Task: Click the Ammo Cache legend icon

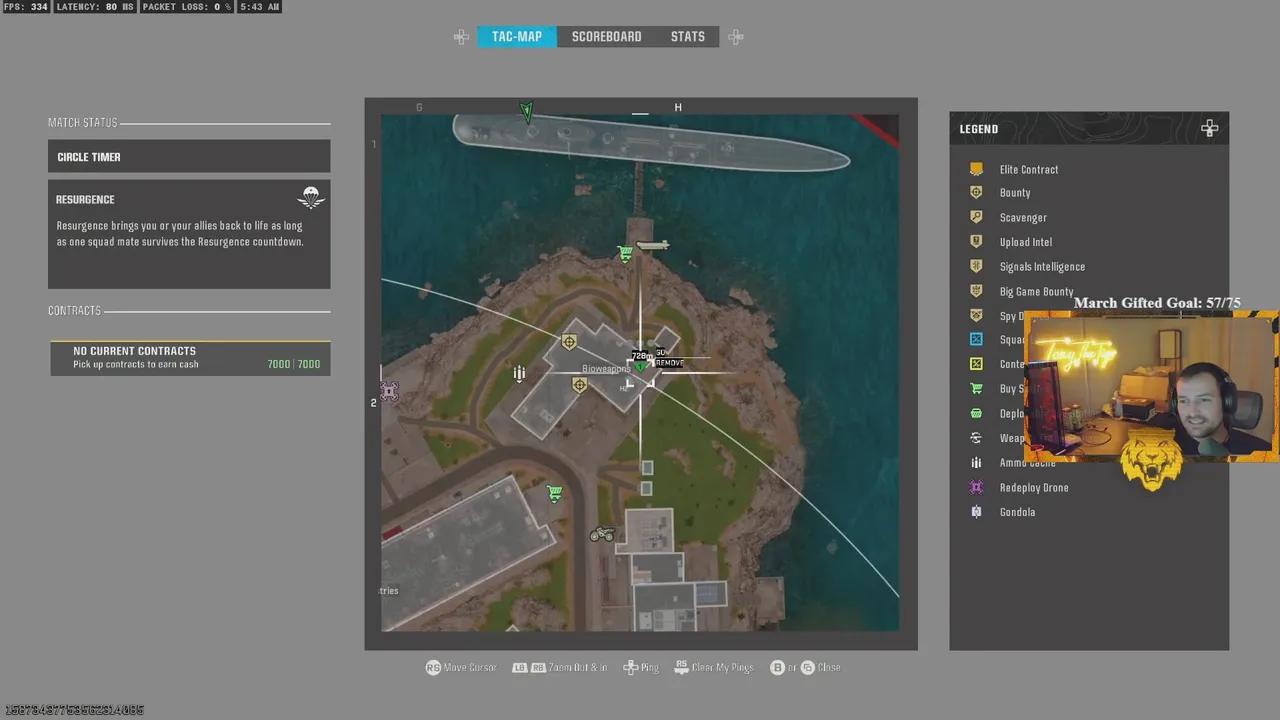Action: tap(976, 463)
